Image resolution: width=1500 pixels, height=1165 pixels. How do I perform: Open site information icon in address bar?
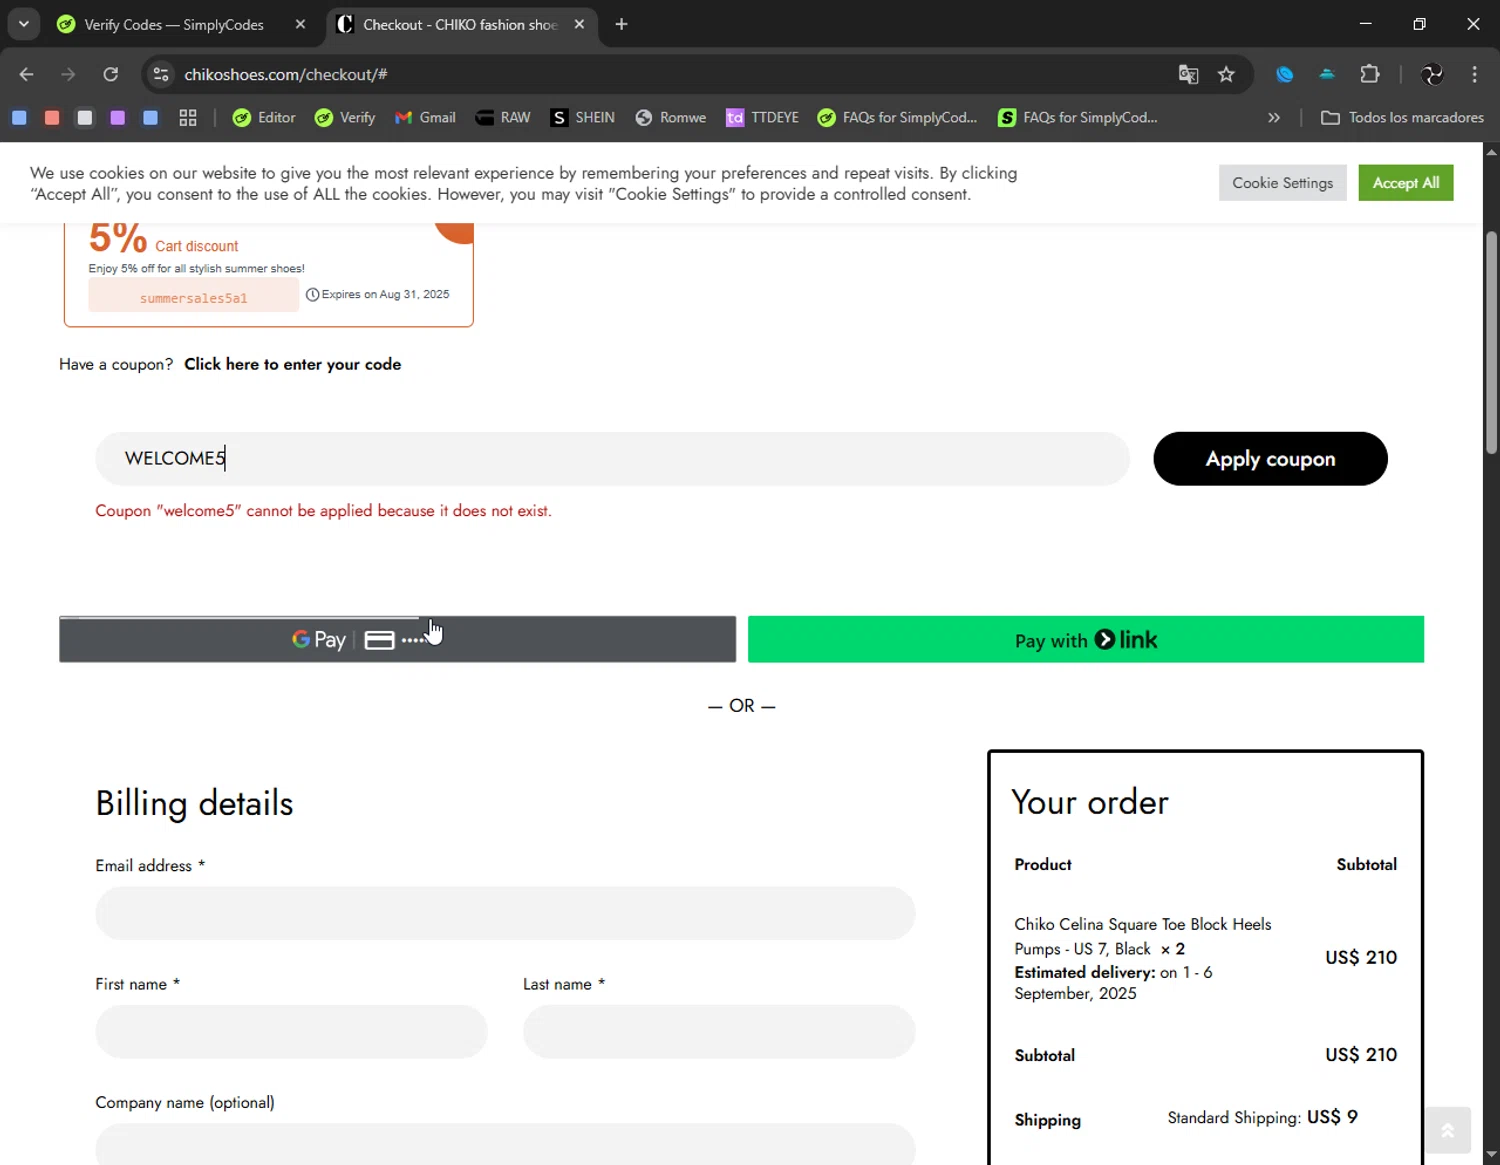point(161,74)
